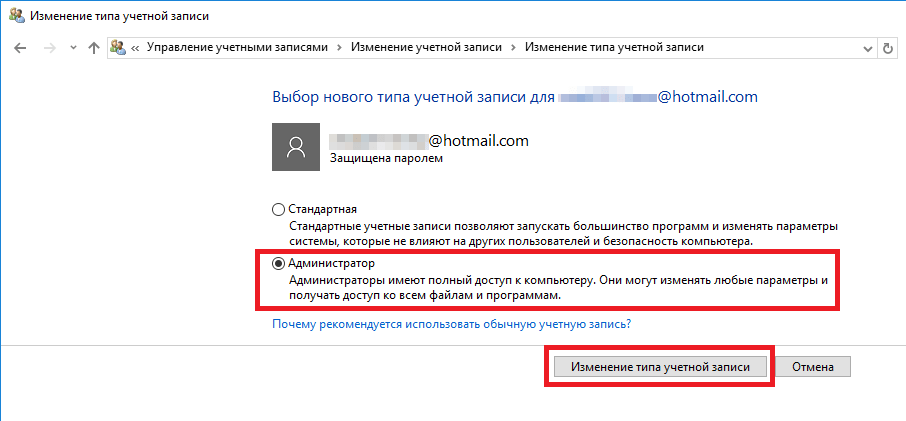
Task: Click the user accounts icon in address bar
Action: click(119, 47)
